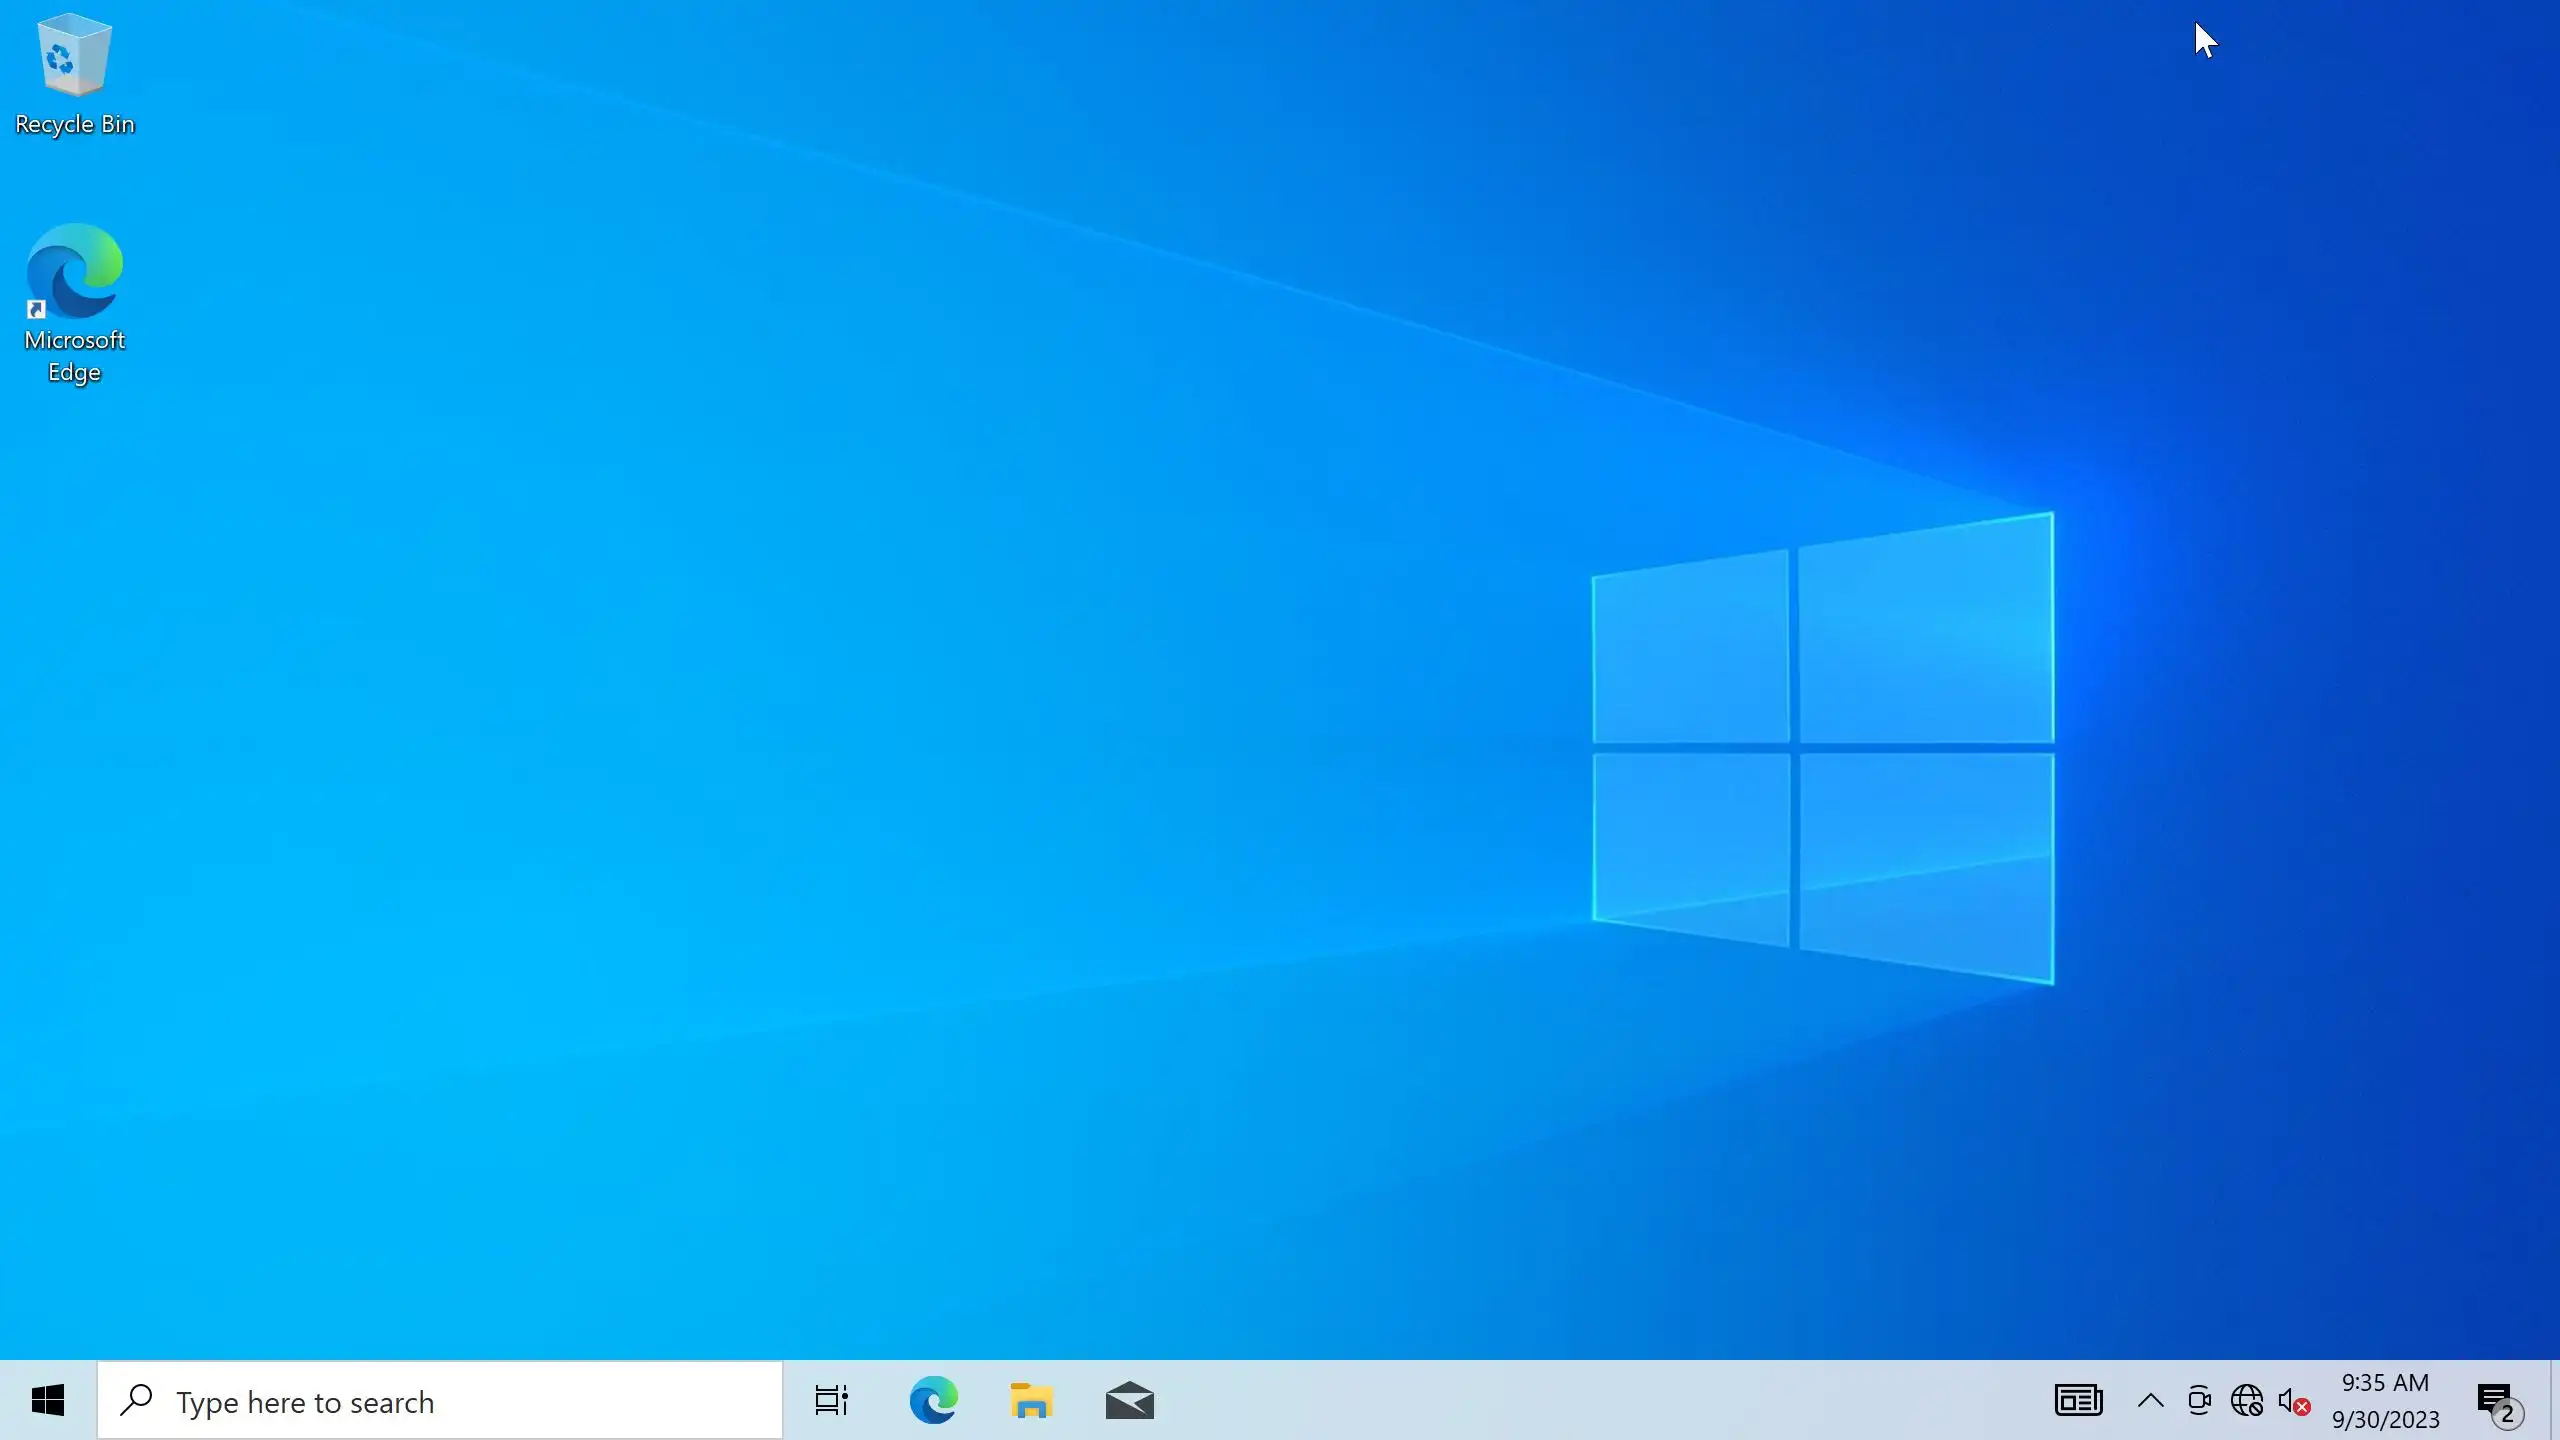This screenshot has width=2560, height=1440.
Task: Click the Task View taskbar button
Action: click(831, 1401)
